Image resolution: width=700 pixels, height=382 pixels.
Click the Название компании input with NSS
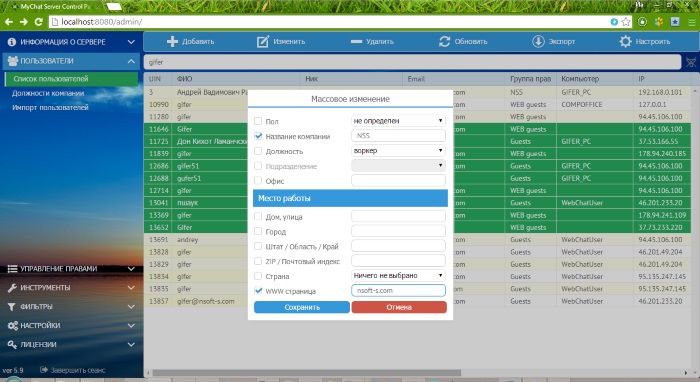tap(398, 136)
